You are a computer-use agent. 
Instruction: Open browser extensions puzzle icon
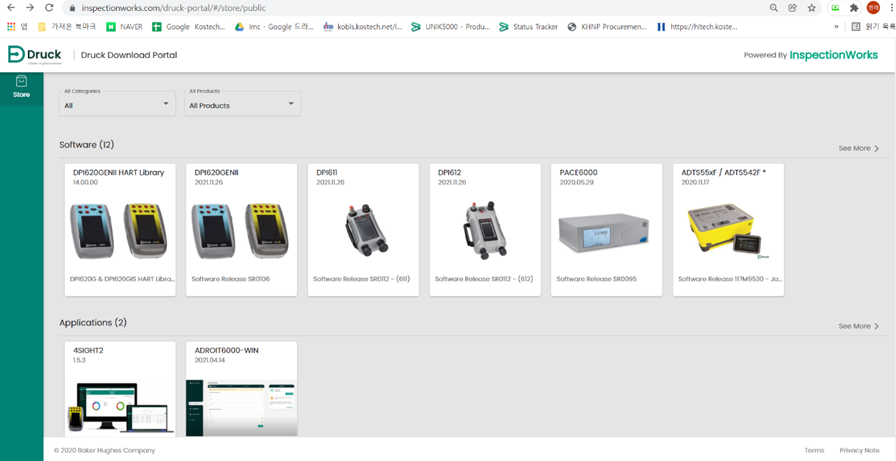(x=853, y=7)
